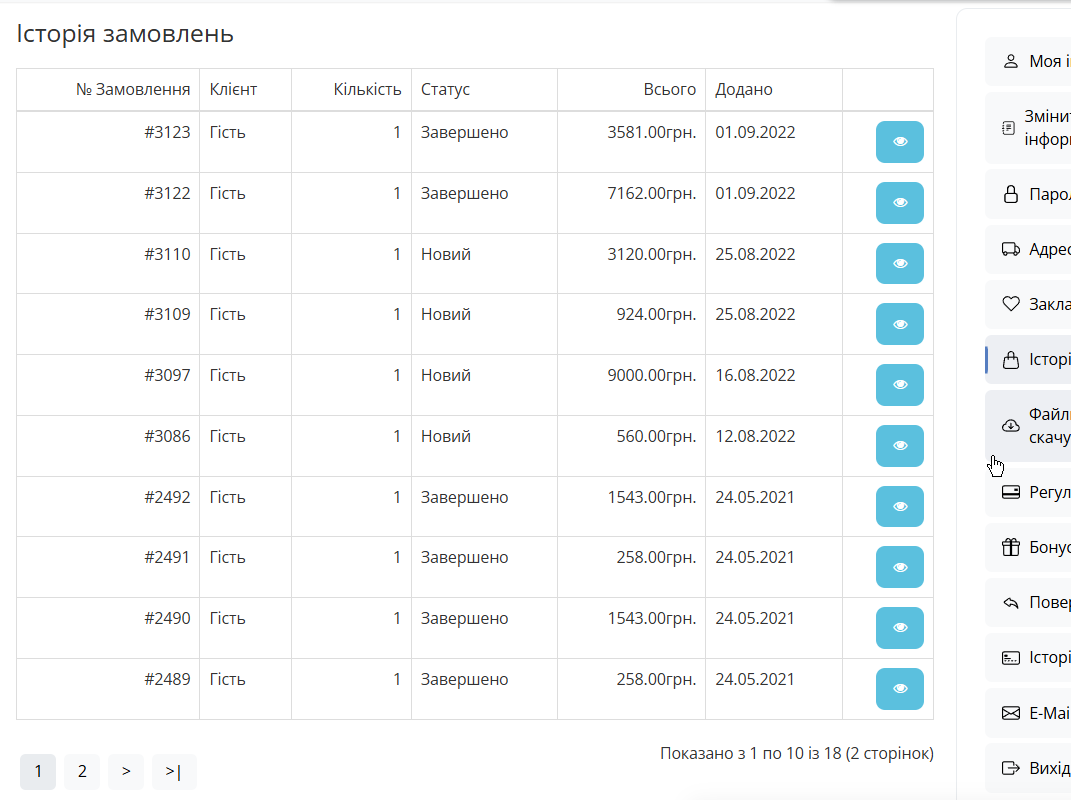View order #2489 details
1071x800 pixels.
899,689
